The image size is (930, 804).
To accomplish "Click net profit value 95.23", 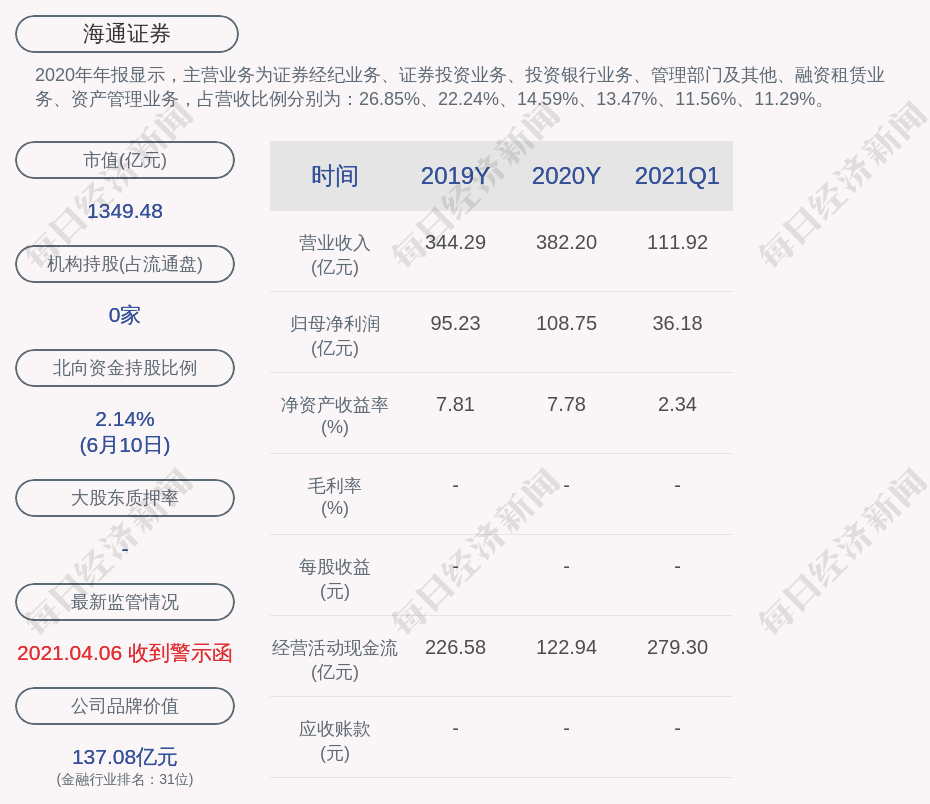I will 456,324.
